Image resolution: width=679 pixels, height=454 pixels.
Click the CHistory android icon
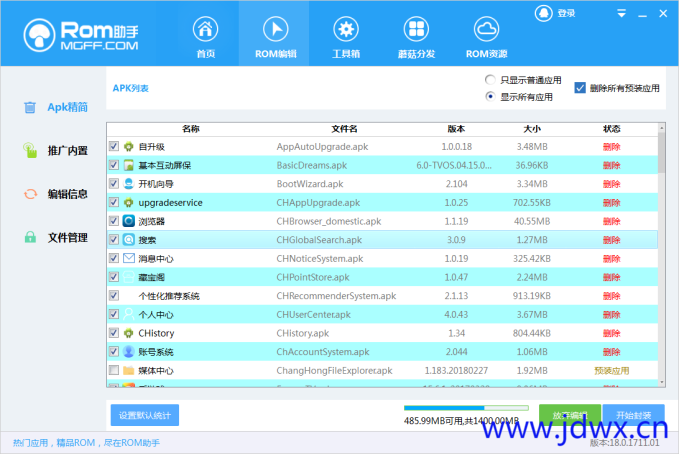point(129,333)
